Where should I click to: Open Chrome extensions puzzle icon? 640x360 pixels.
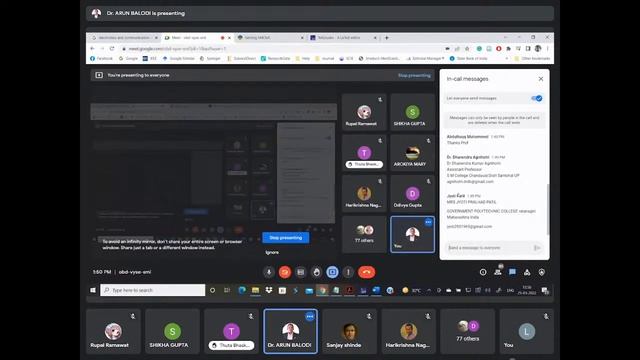click(x=509, y=49)
